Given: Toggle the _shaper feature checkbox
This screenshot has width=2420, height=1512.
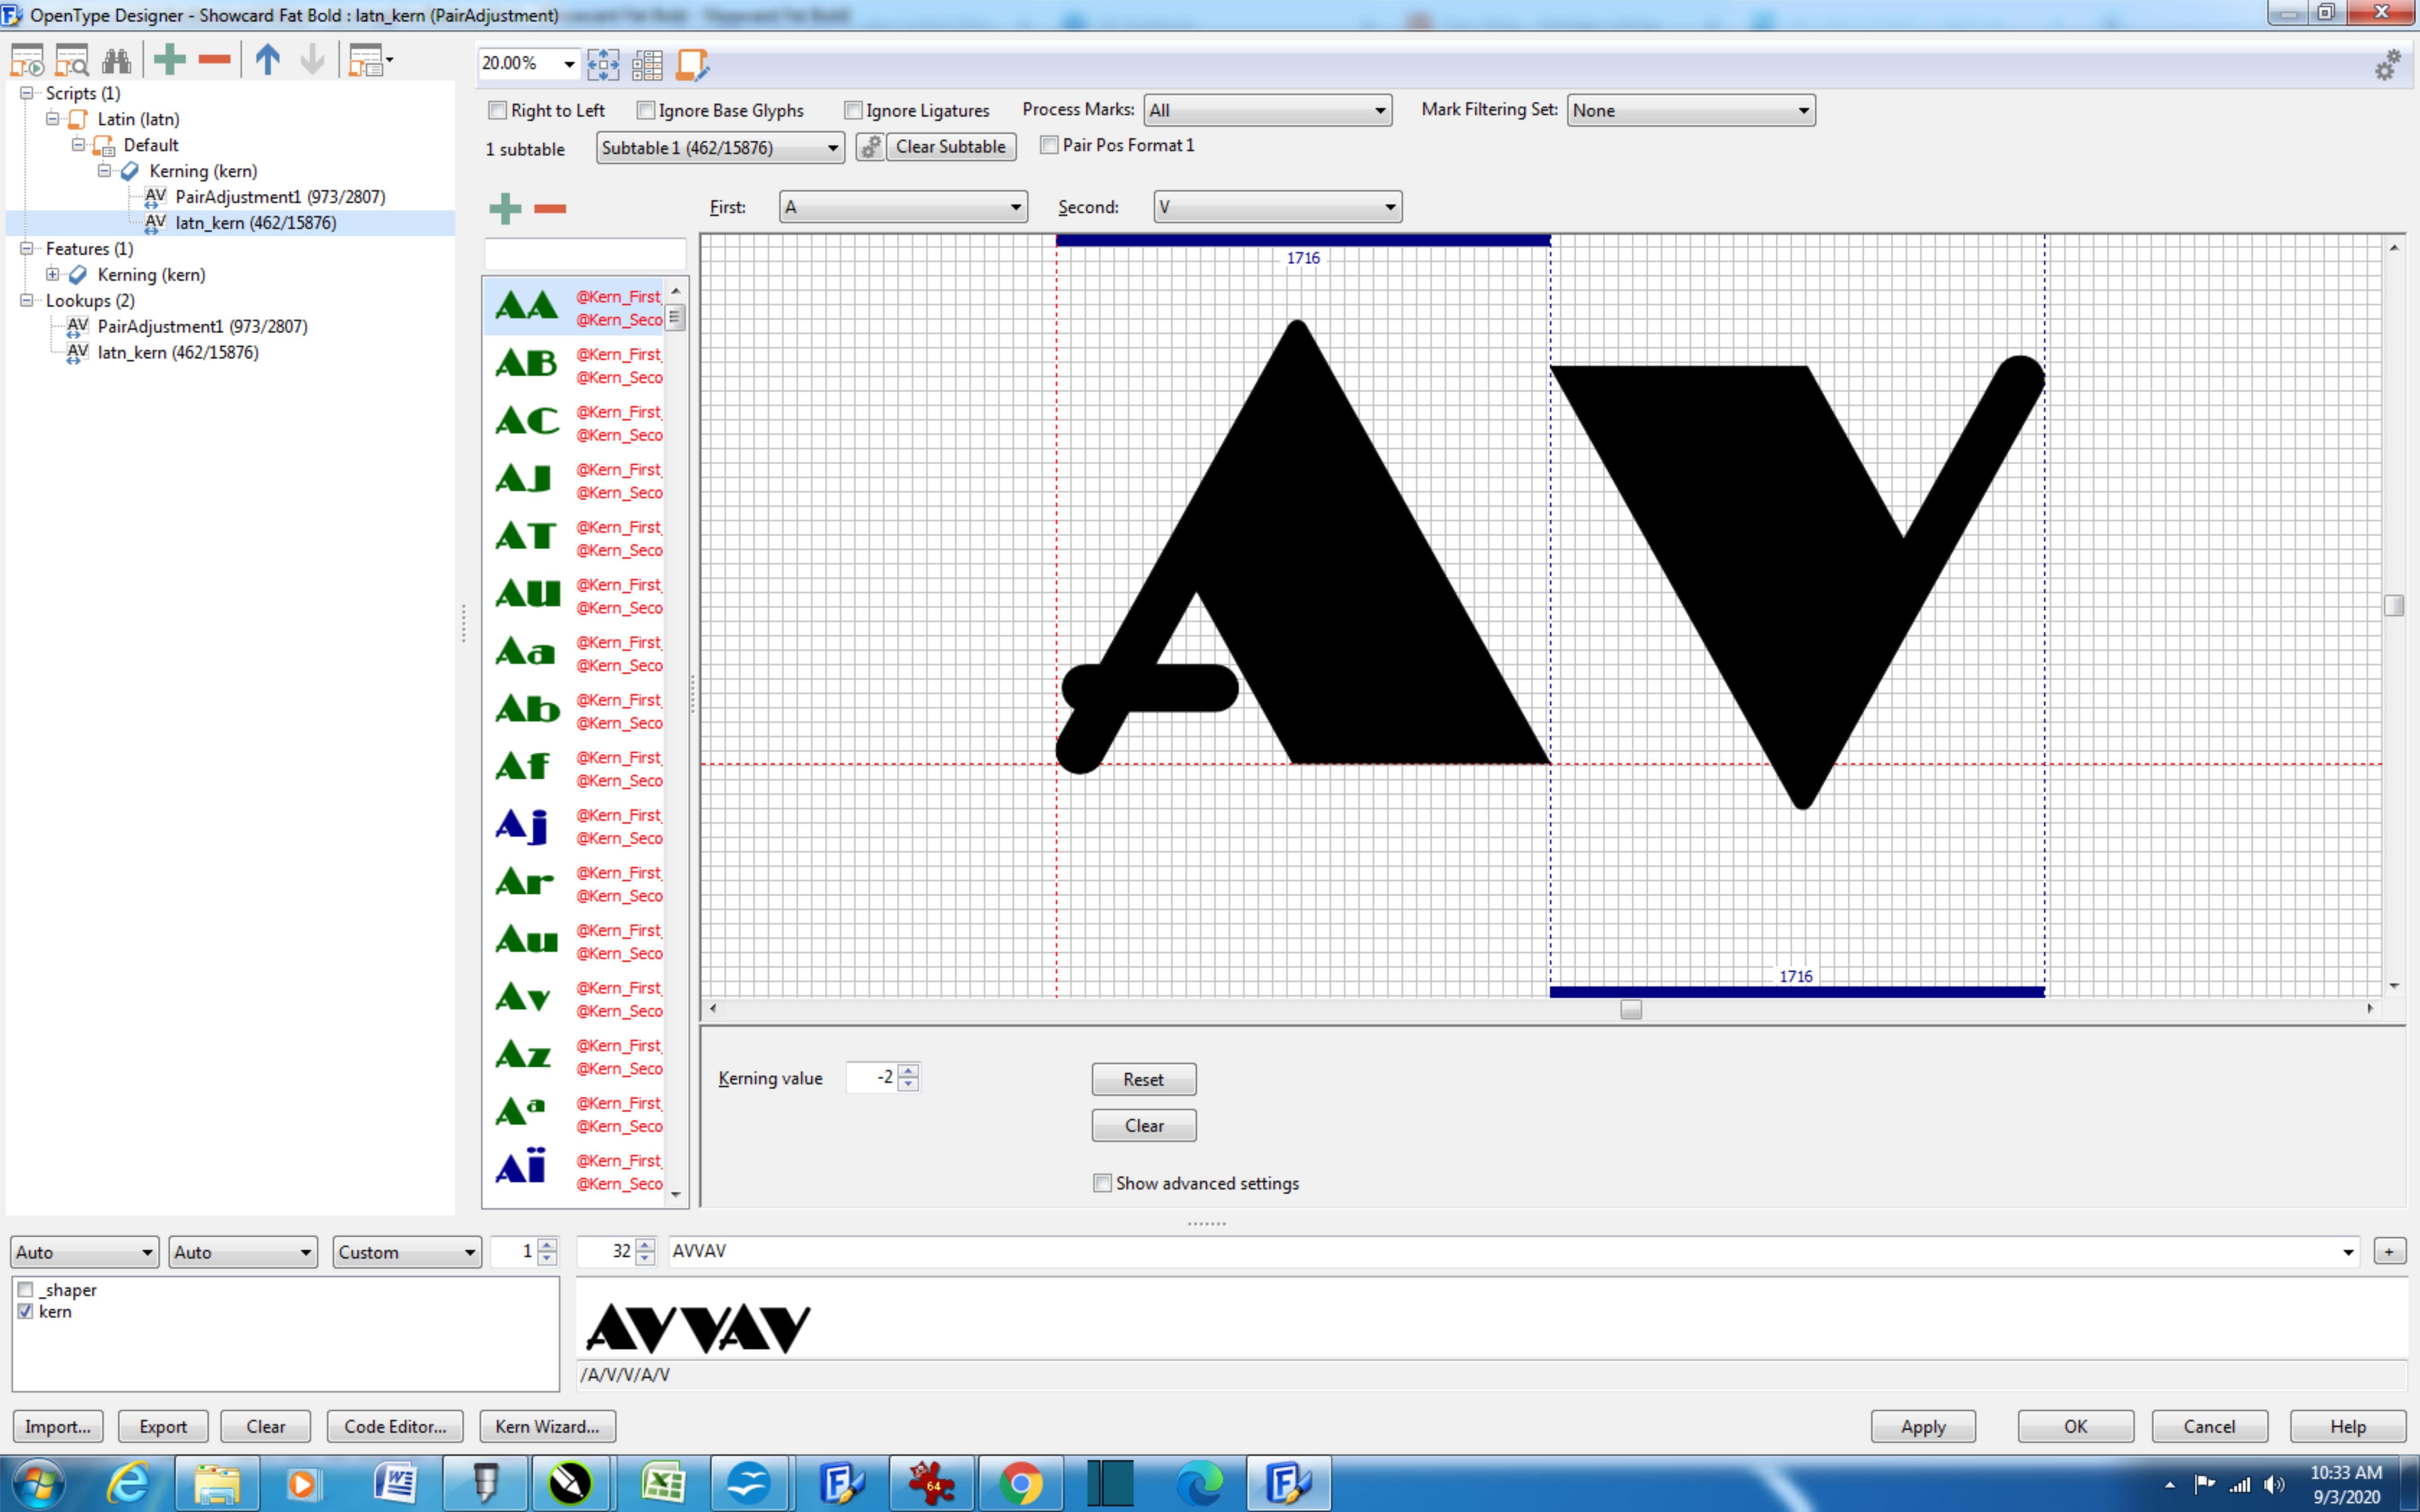Looking at the screenshot, I should click(x=26, y=1290).
